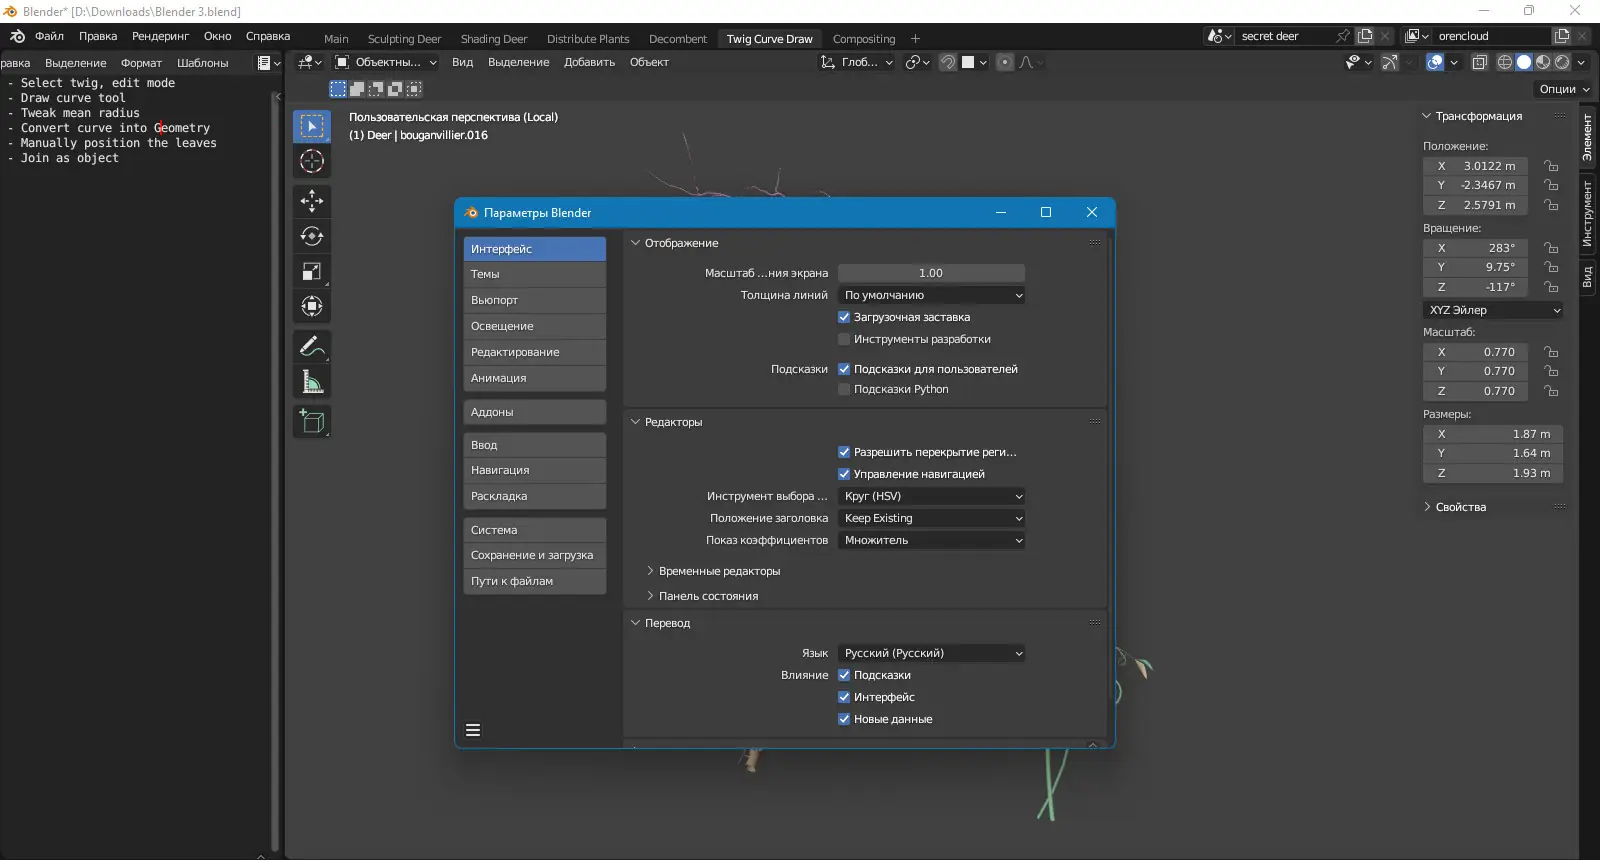Open the Файл menu
1600x860 pixels.
[x=49, y=36]
